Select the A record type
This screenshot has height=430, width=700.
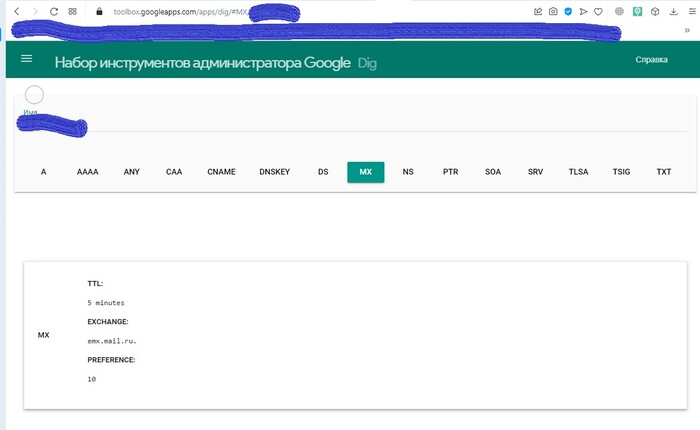43,172
